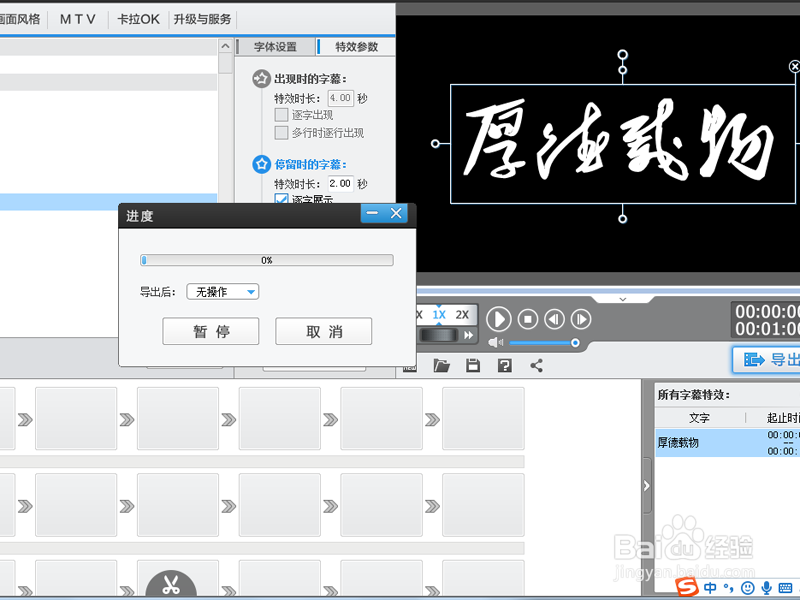This screenshot has width=800, height=600.
Task: Click the Sogou microphone voice input icon
Action: [x=766, y=588]
